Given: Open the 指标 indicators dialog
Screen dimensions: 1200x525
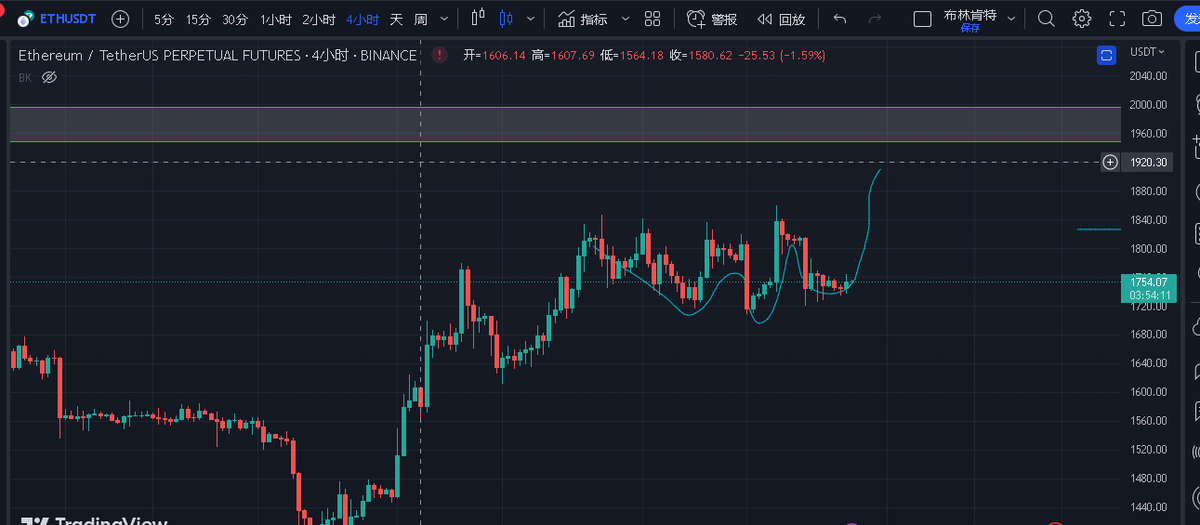Looking at the screenshot, I should click(583, 19).
